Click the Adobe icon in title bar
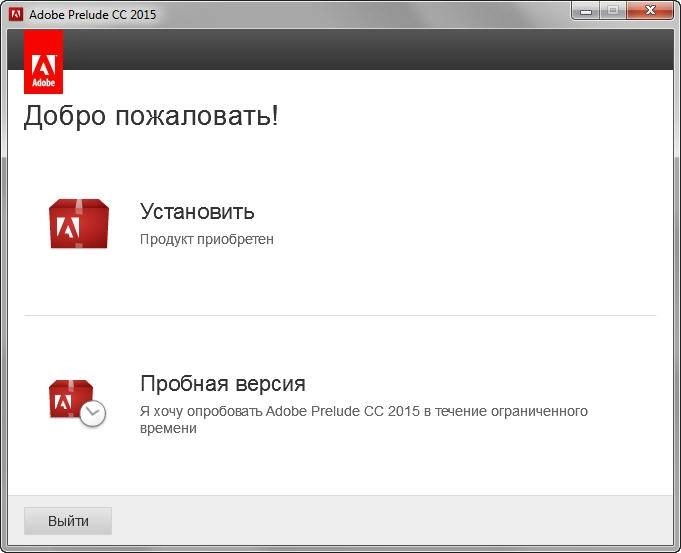Screen dimensions: 681x553 point(16,14)
